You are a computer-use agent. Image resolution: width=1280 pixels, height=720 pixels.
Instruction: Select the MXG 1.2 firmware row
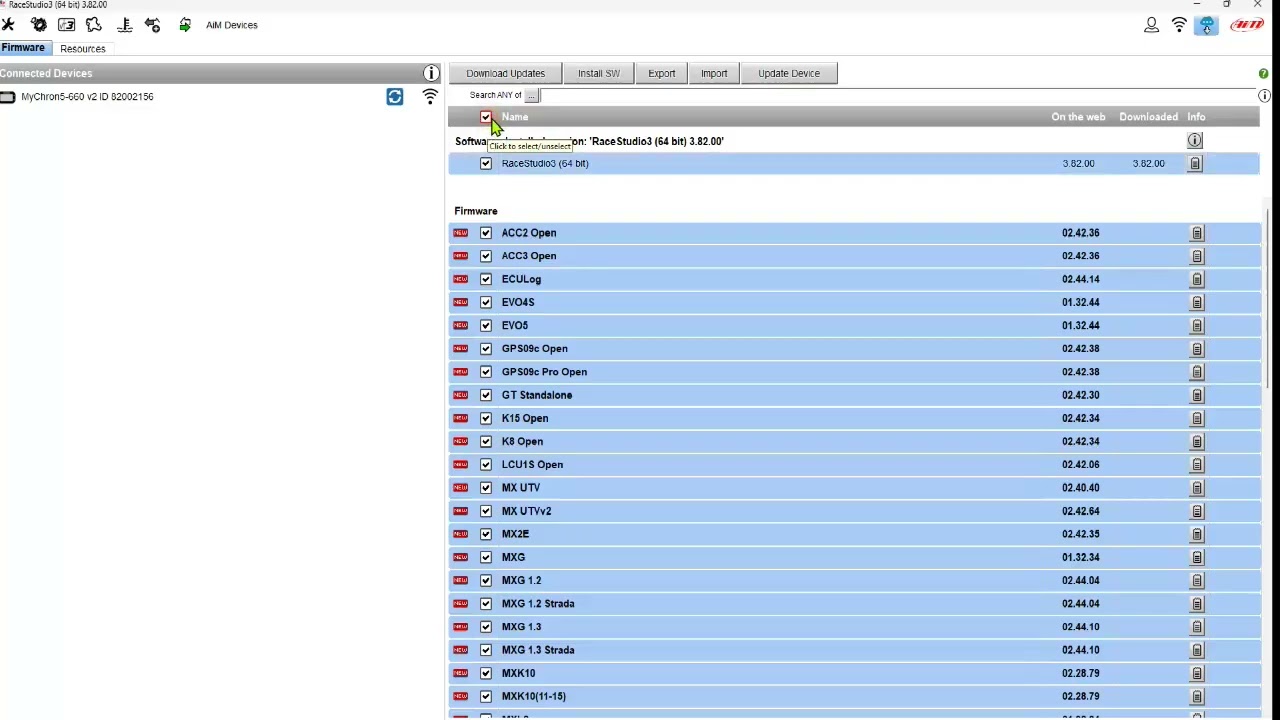click(854, 580)
